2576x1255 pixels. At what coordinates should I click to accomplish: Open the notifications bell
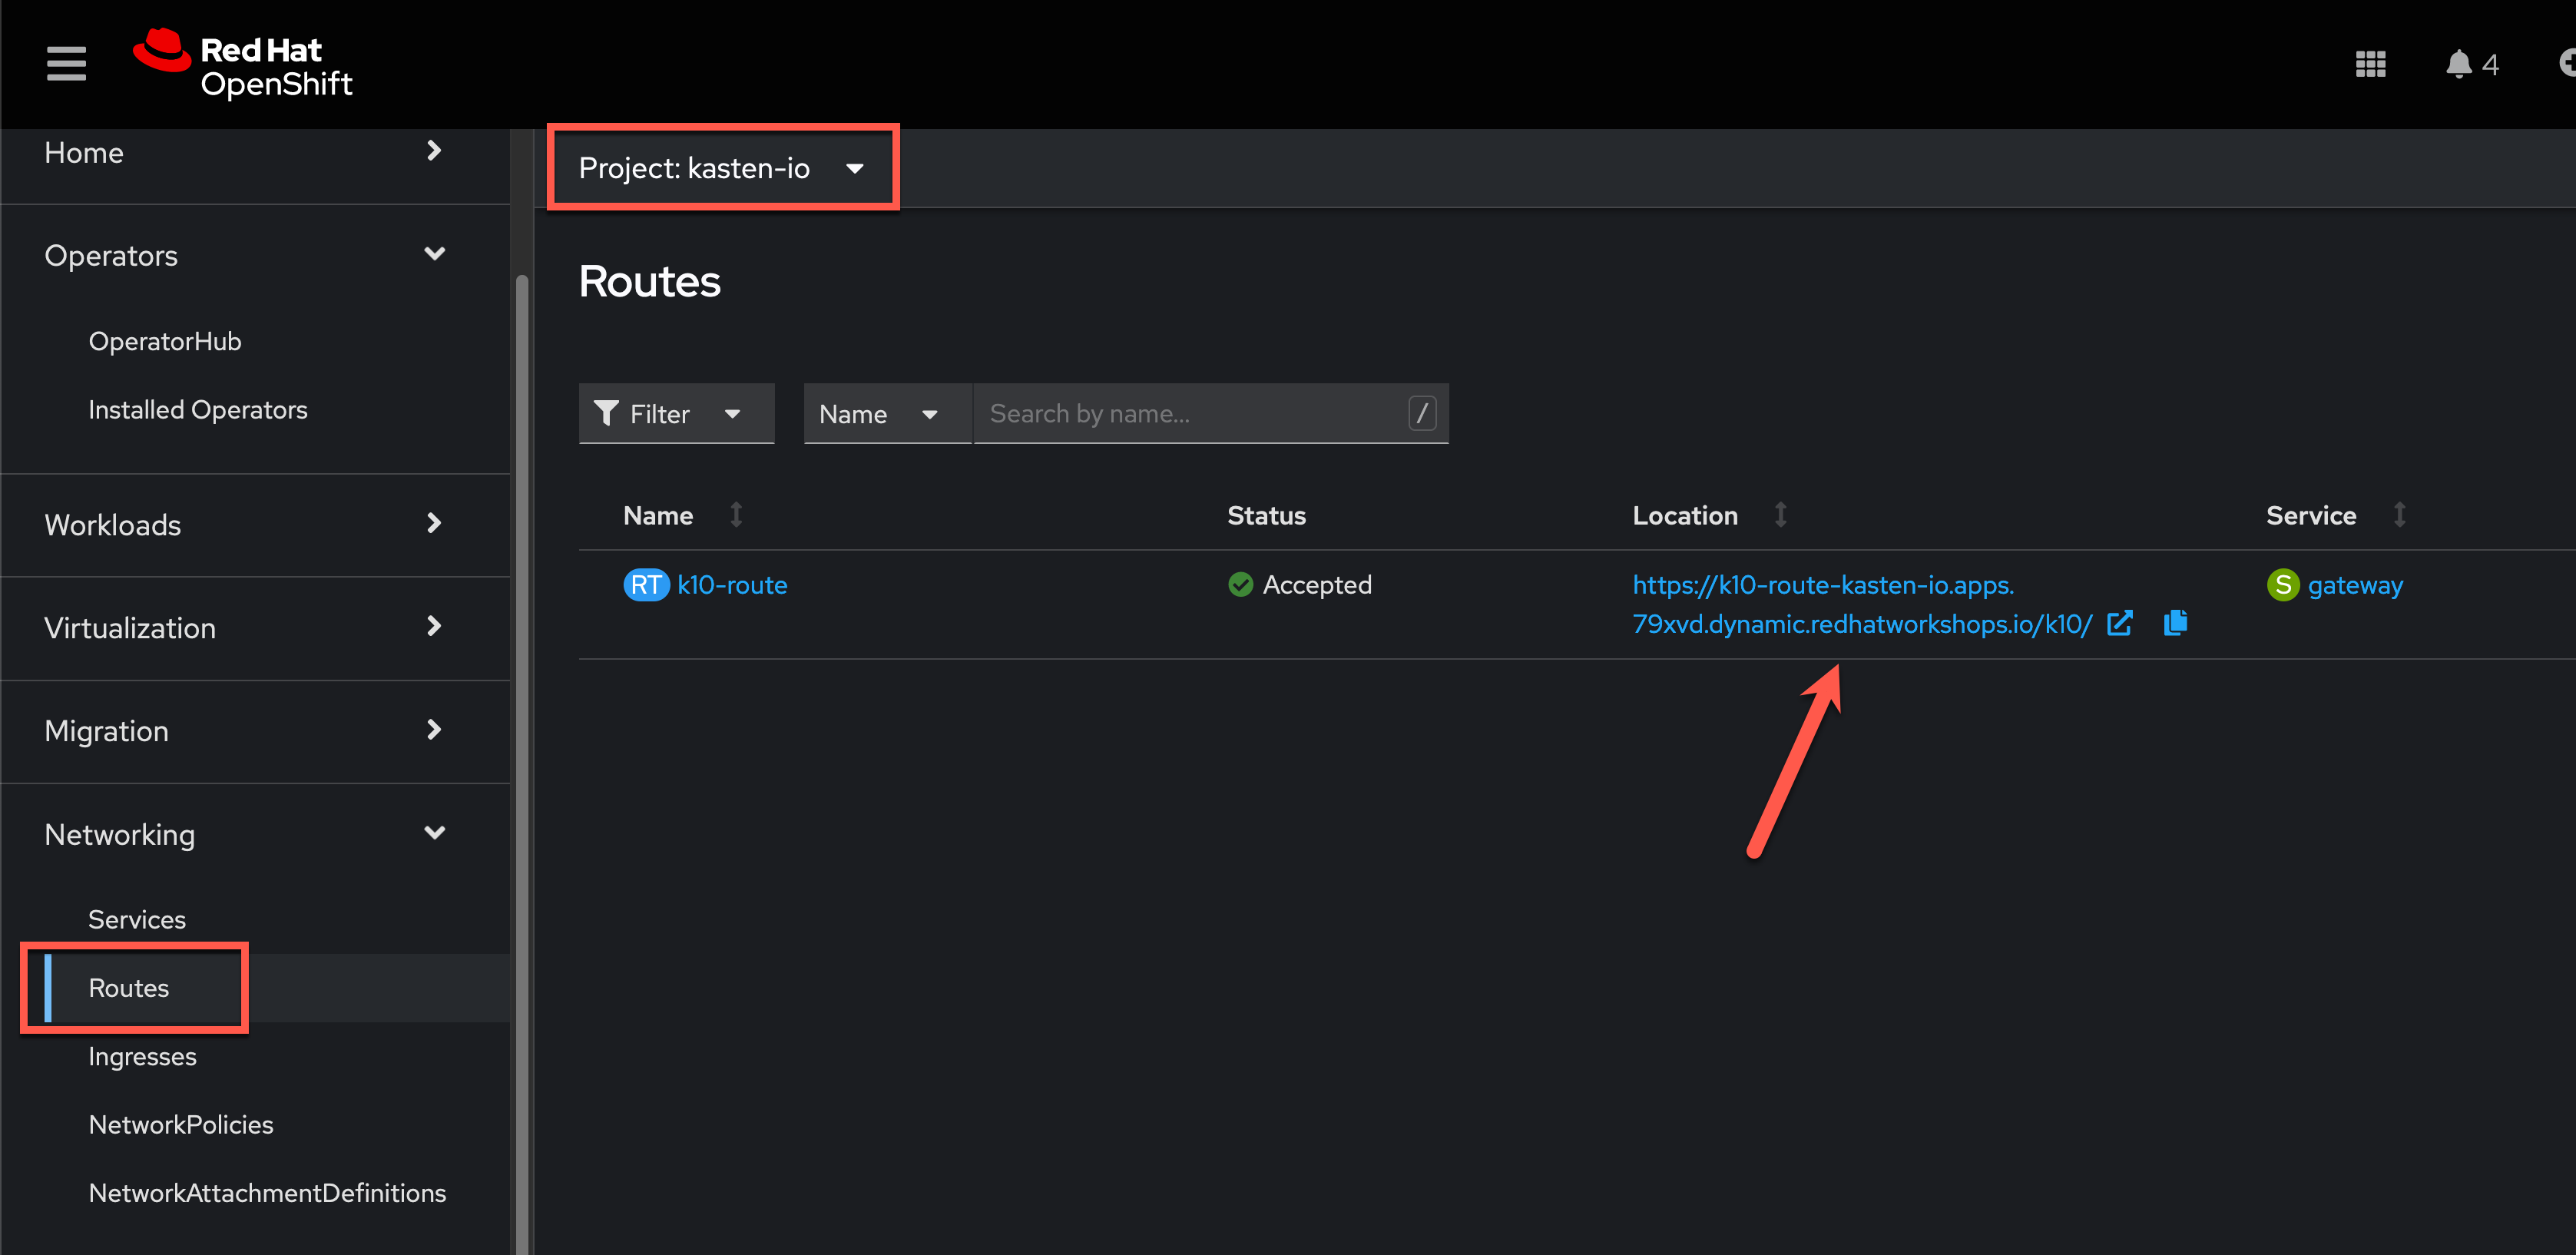point(2458,65)
